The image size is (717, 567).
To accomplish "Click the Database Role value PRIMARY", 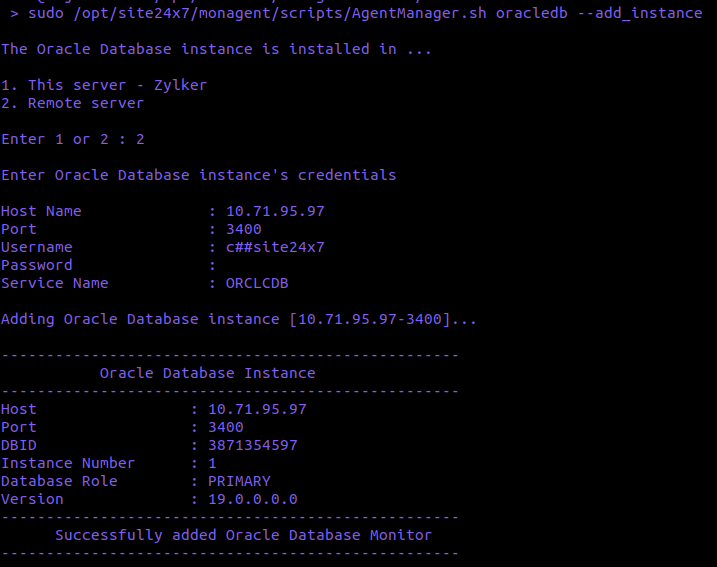I will pyautogui.click(x=239, y=481).
